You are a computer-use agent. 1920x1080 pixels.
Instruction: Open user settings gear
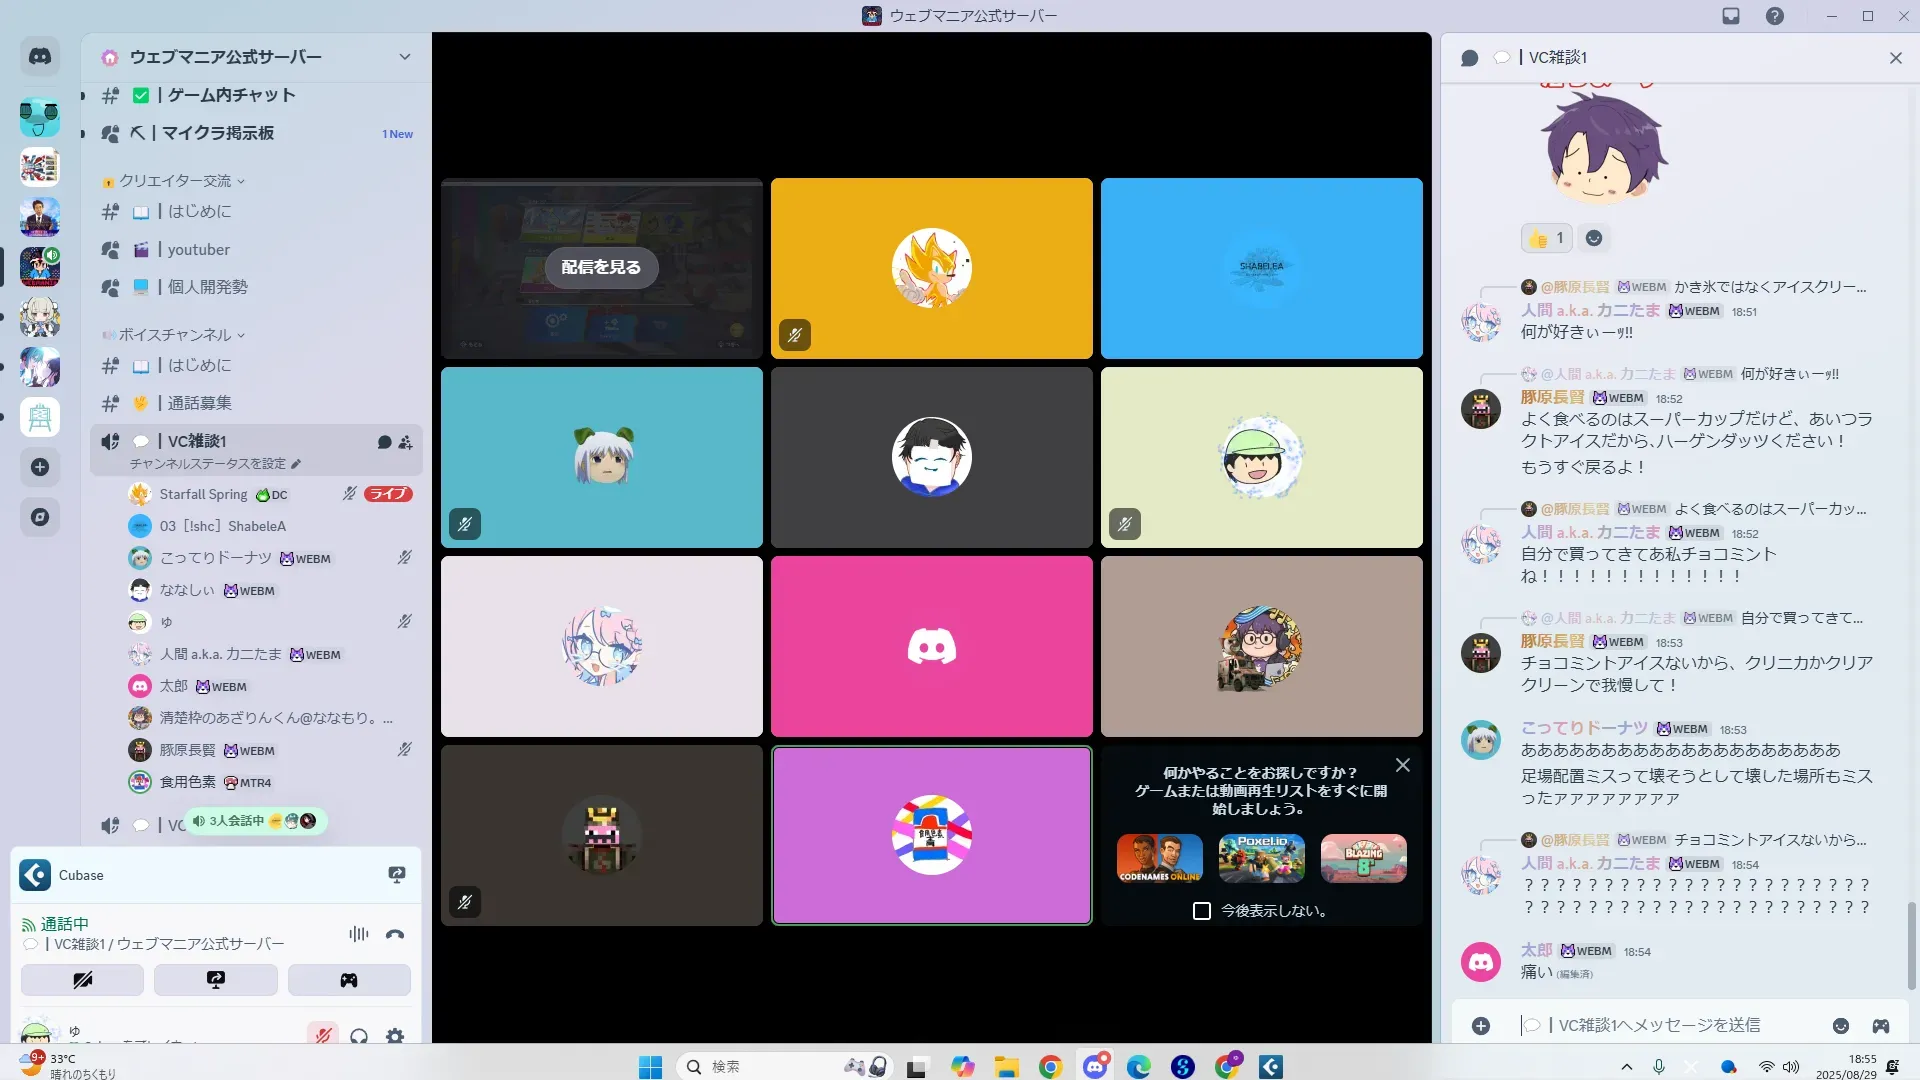[x=395, y=1036]
